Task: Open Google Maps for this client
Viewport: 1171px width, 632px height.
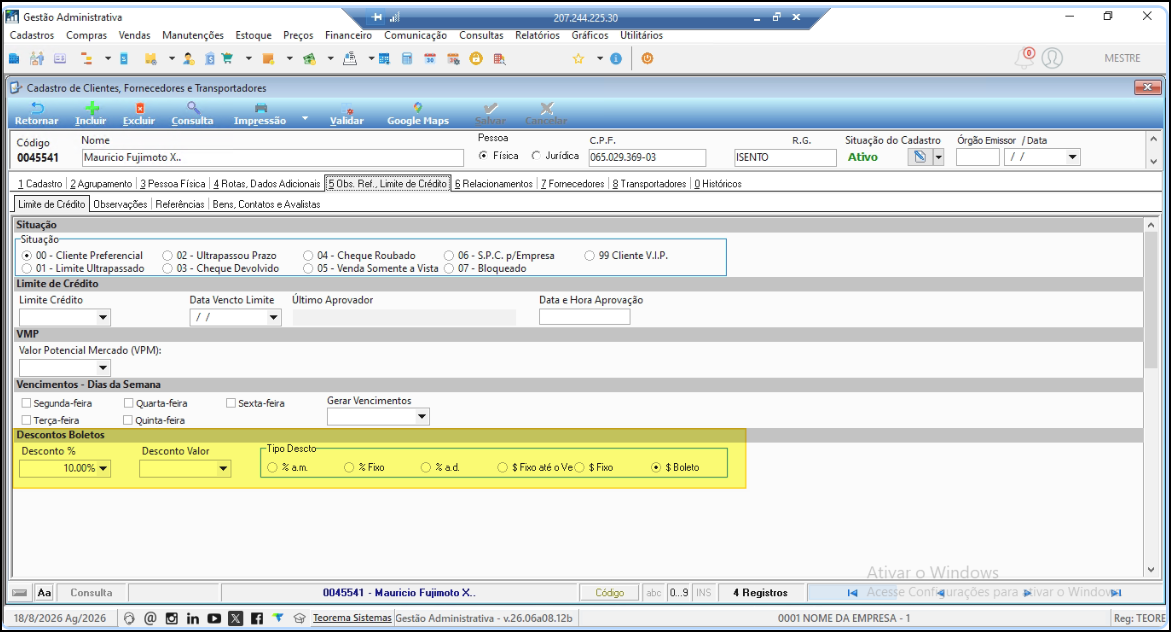Action: point(417,114)
